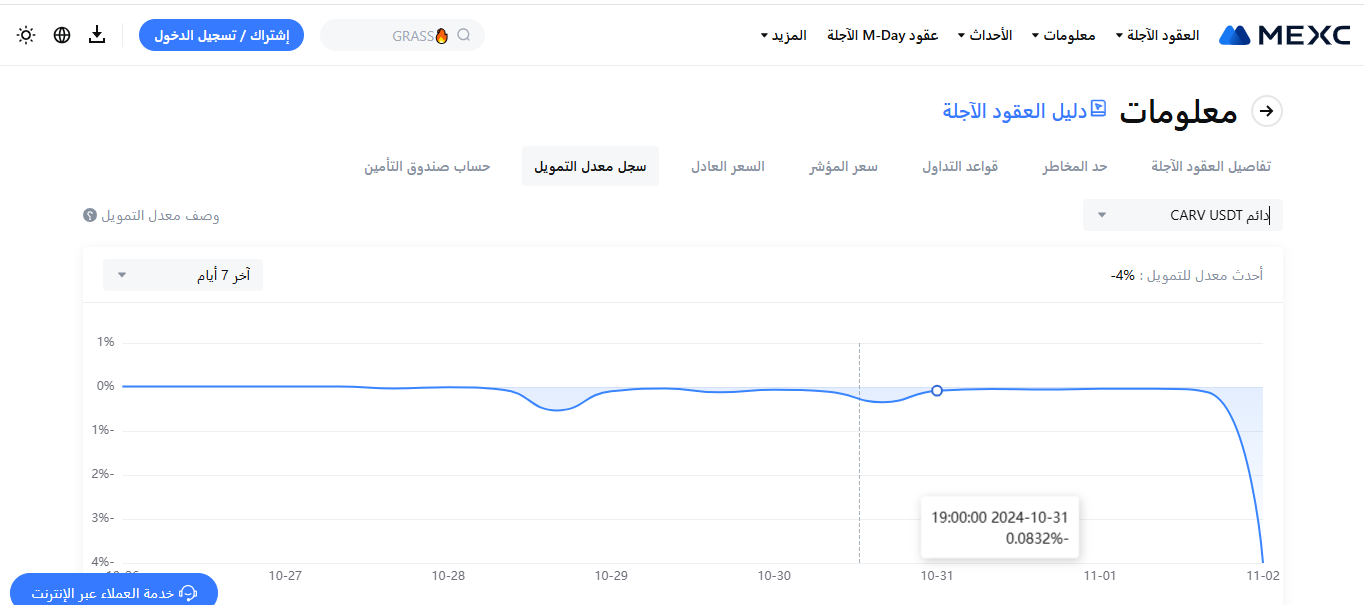Click the search magnifier icon

tap(464, 35)
